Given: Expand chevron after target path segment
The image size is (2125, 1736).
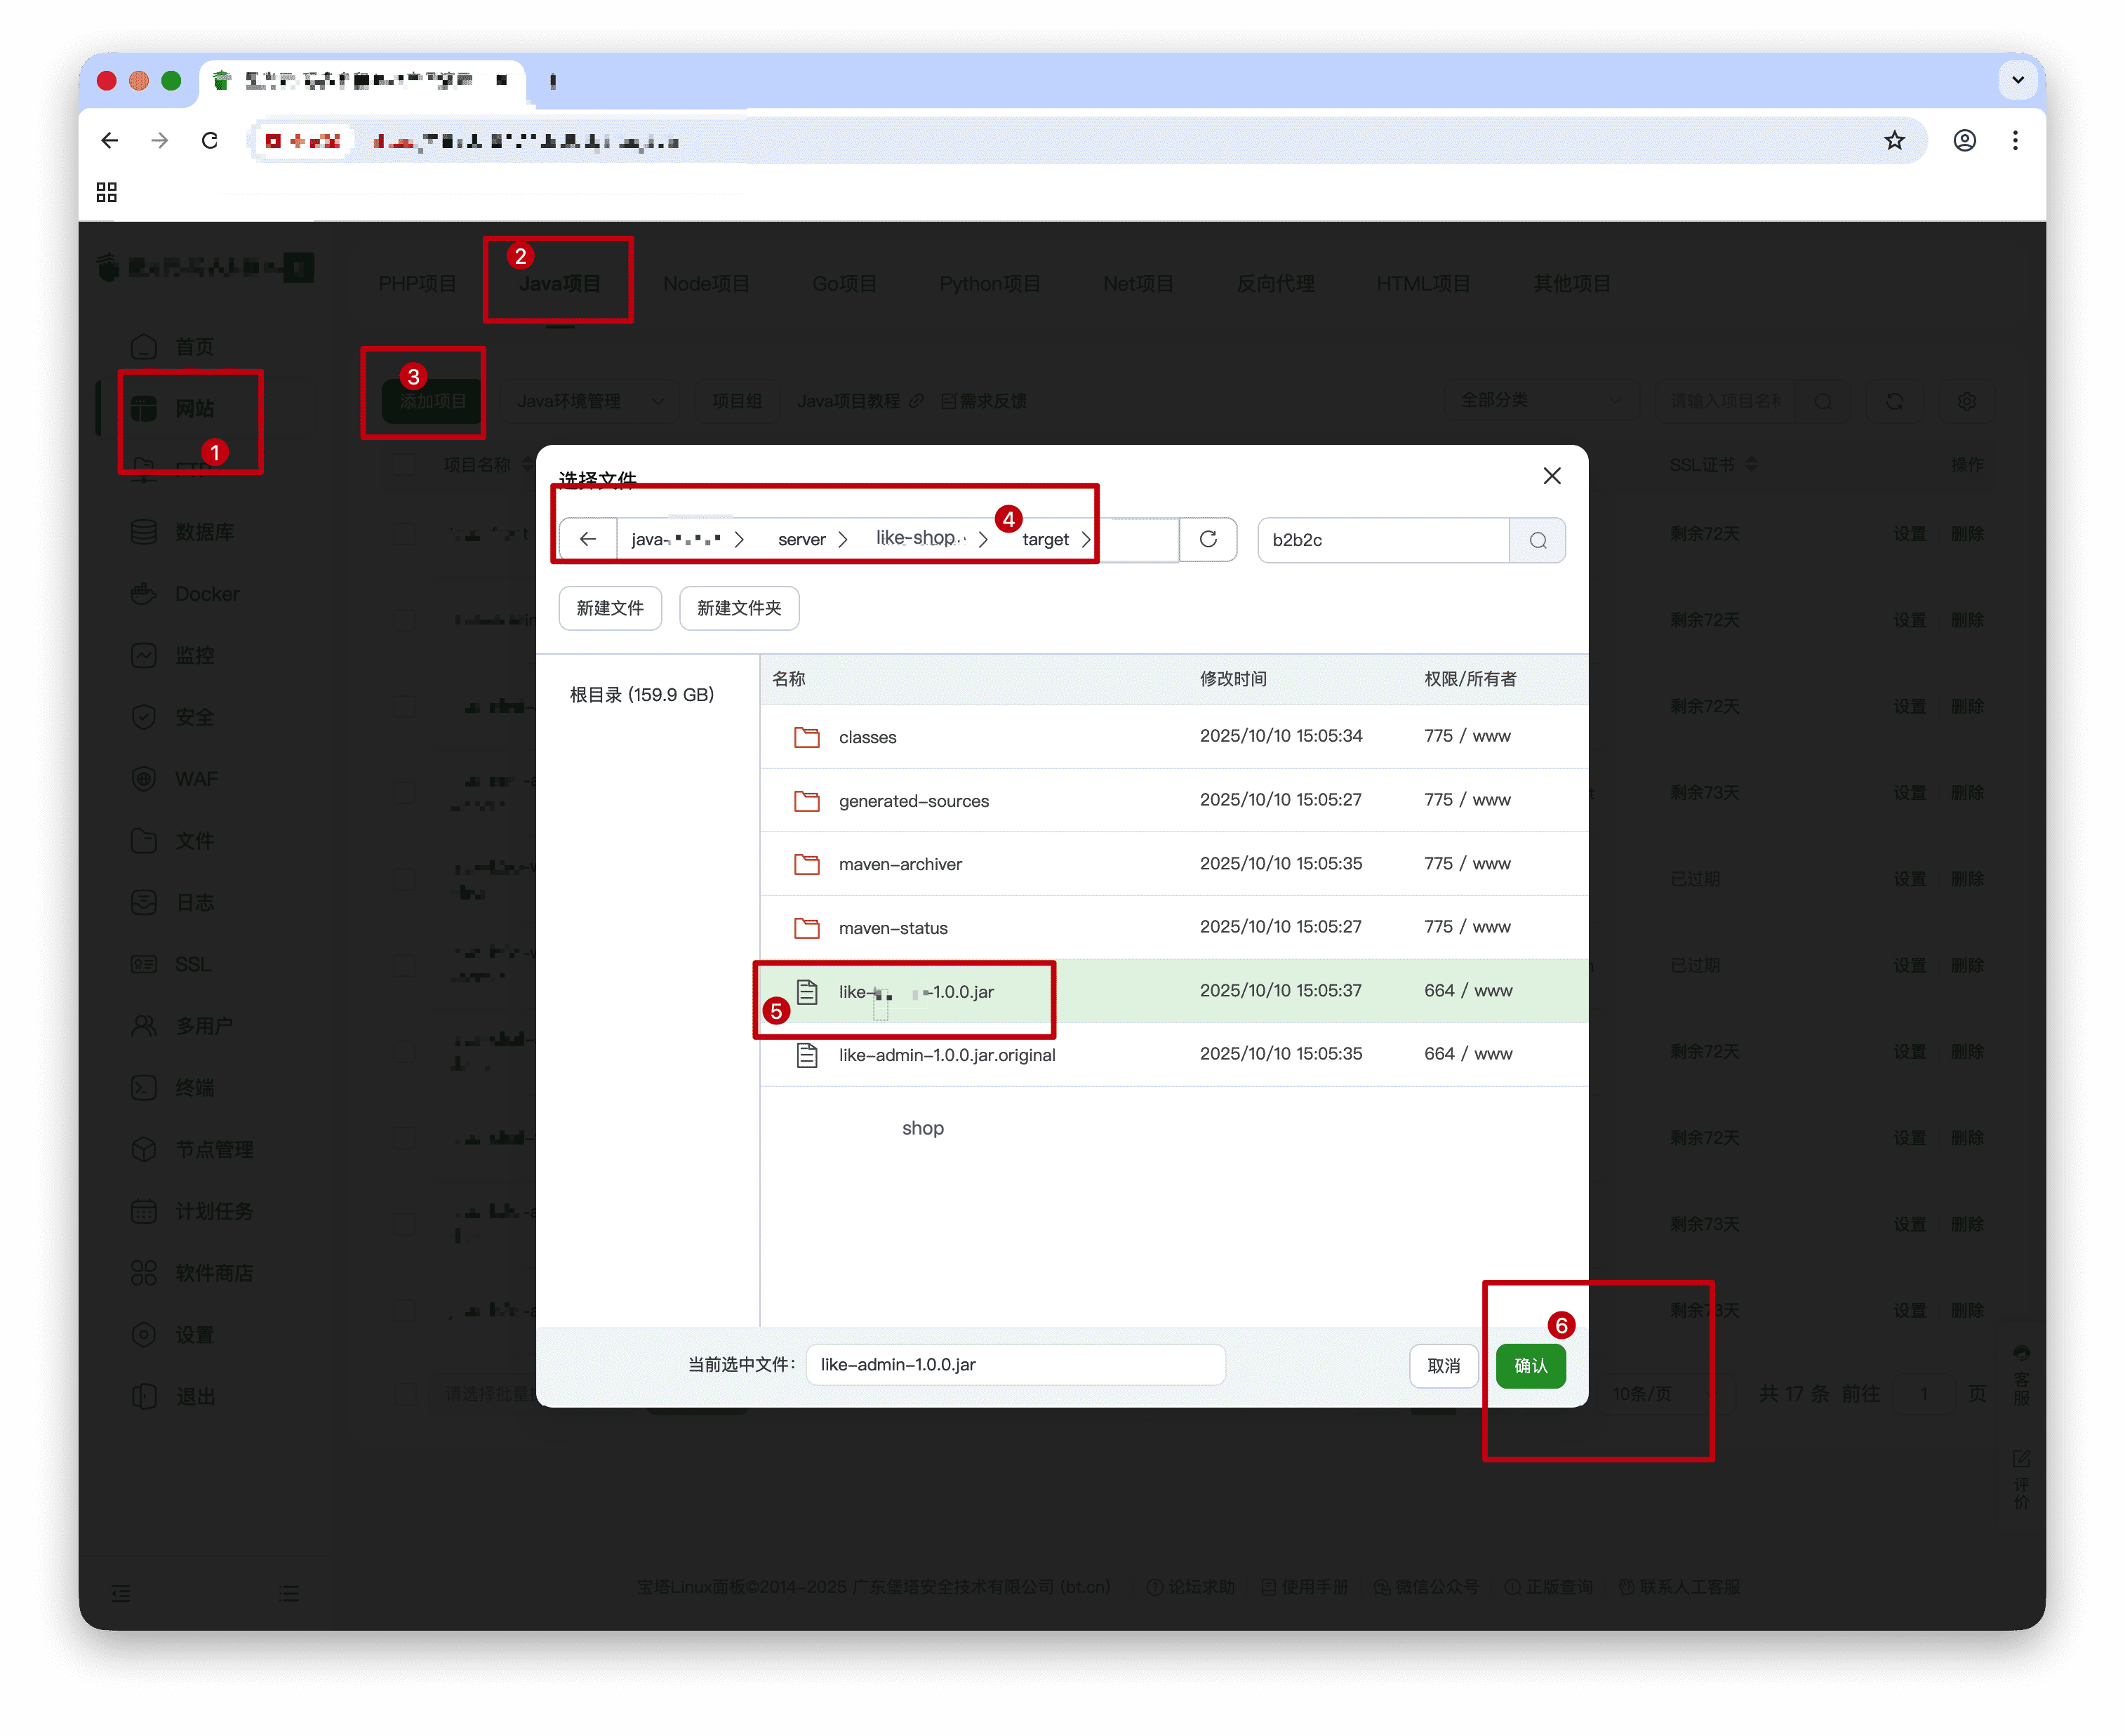Looking at the screenshot, I should (x=1085, y=539).
